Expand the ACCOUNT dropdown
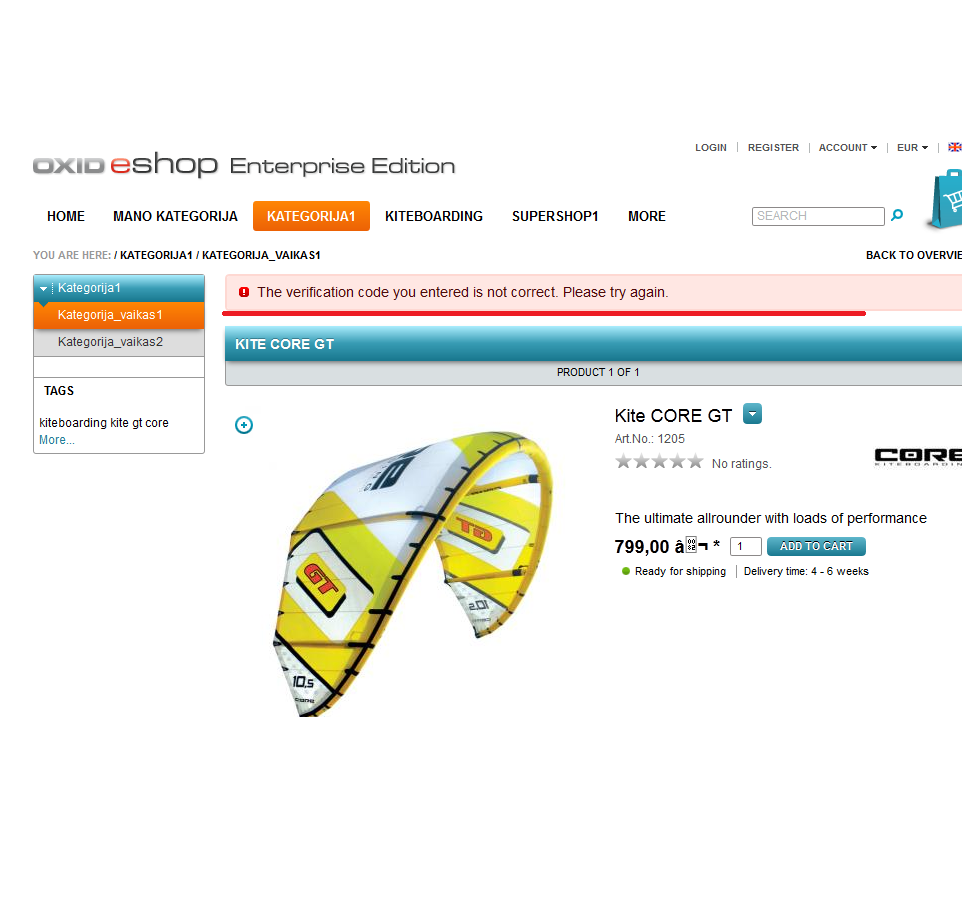The width and height of the screenshot is (962, 900). (847, 148)
